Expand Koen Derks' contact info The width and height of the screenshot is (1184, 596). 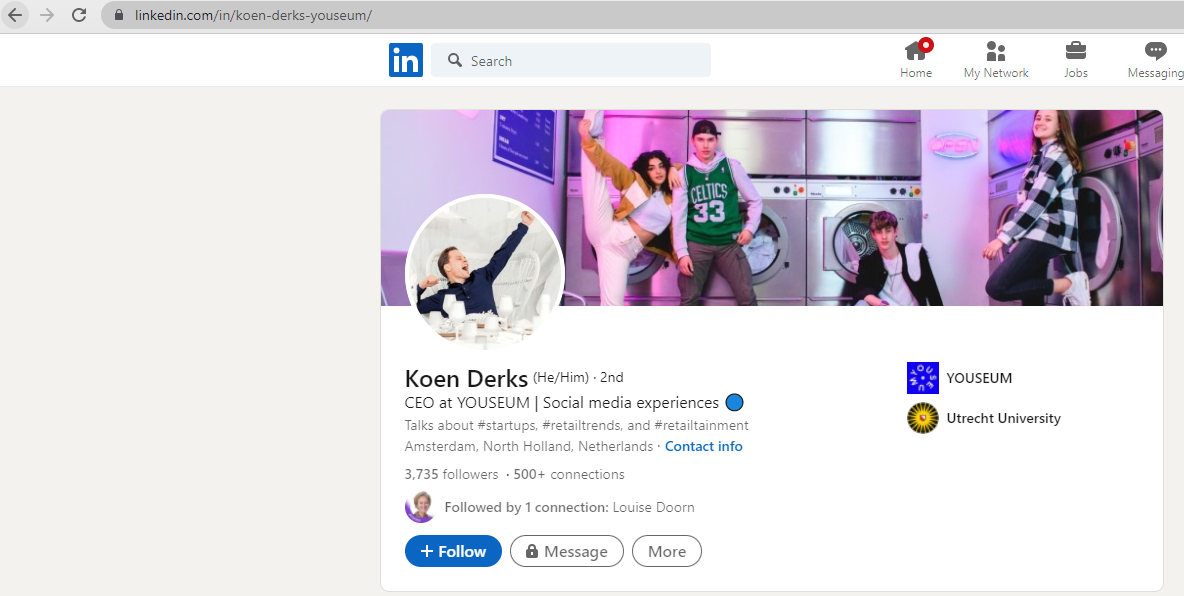tap(703, 446)
